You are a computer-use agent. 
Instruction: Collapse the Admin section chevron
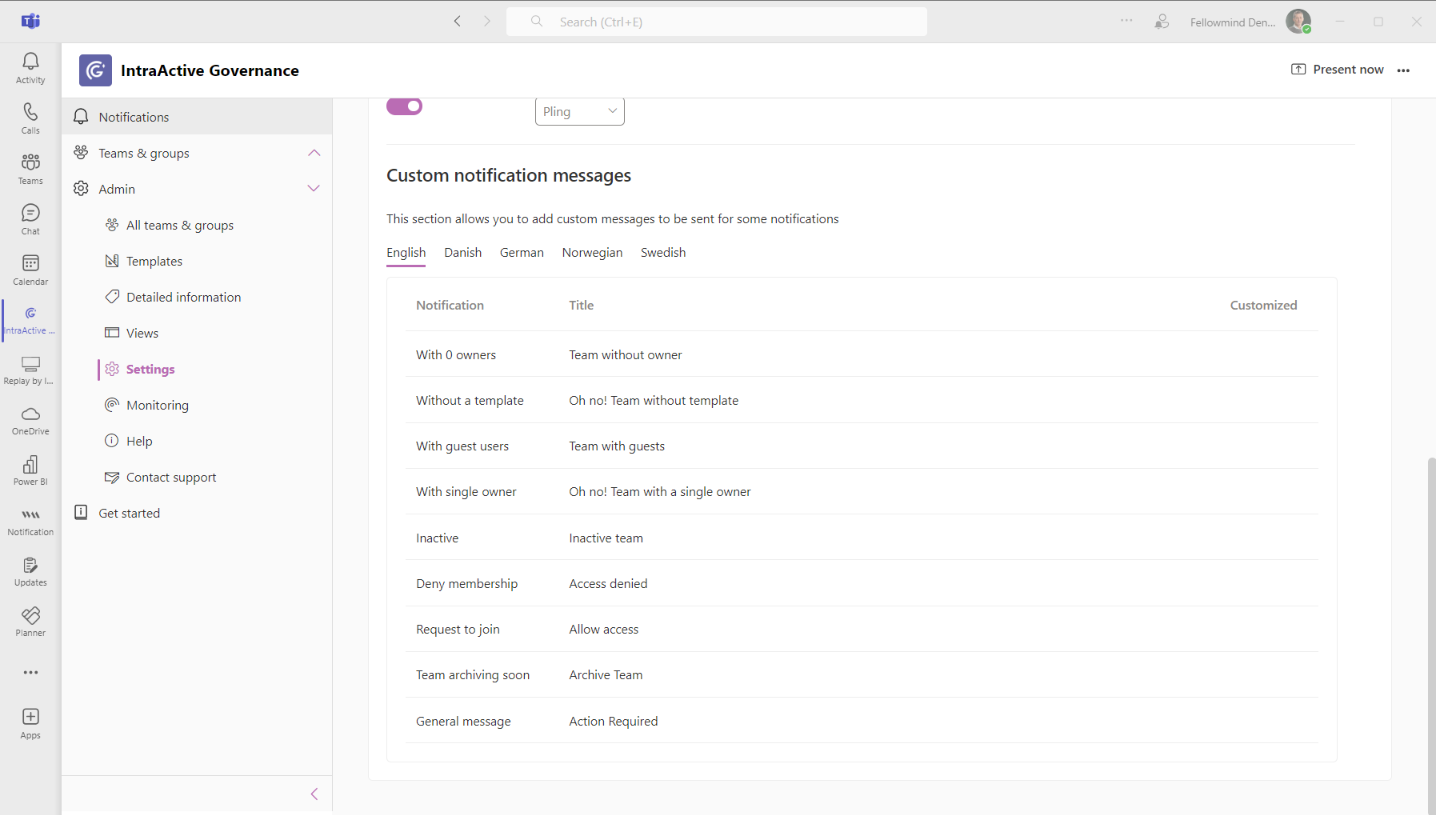coord(314,189)
